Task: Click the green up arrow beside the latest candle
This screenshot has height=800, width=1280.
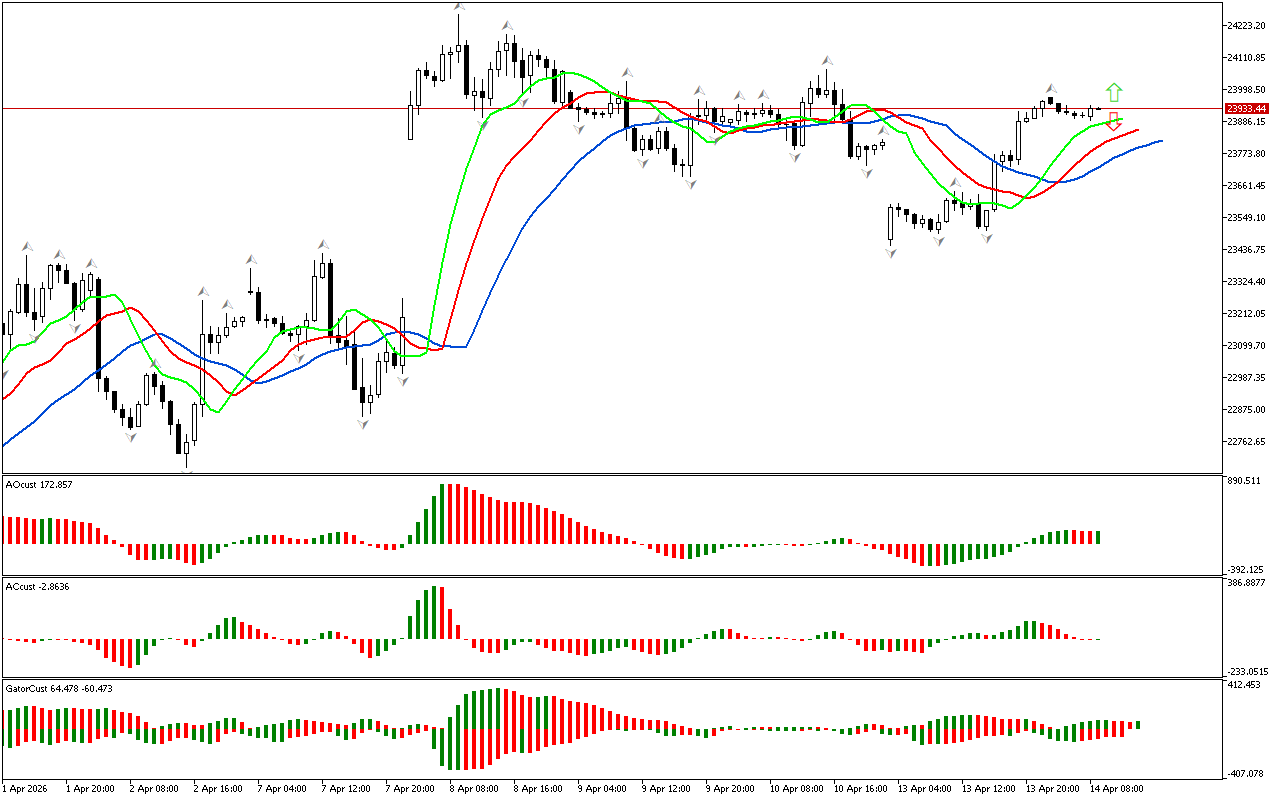Action: [1114, 92]
